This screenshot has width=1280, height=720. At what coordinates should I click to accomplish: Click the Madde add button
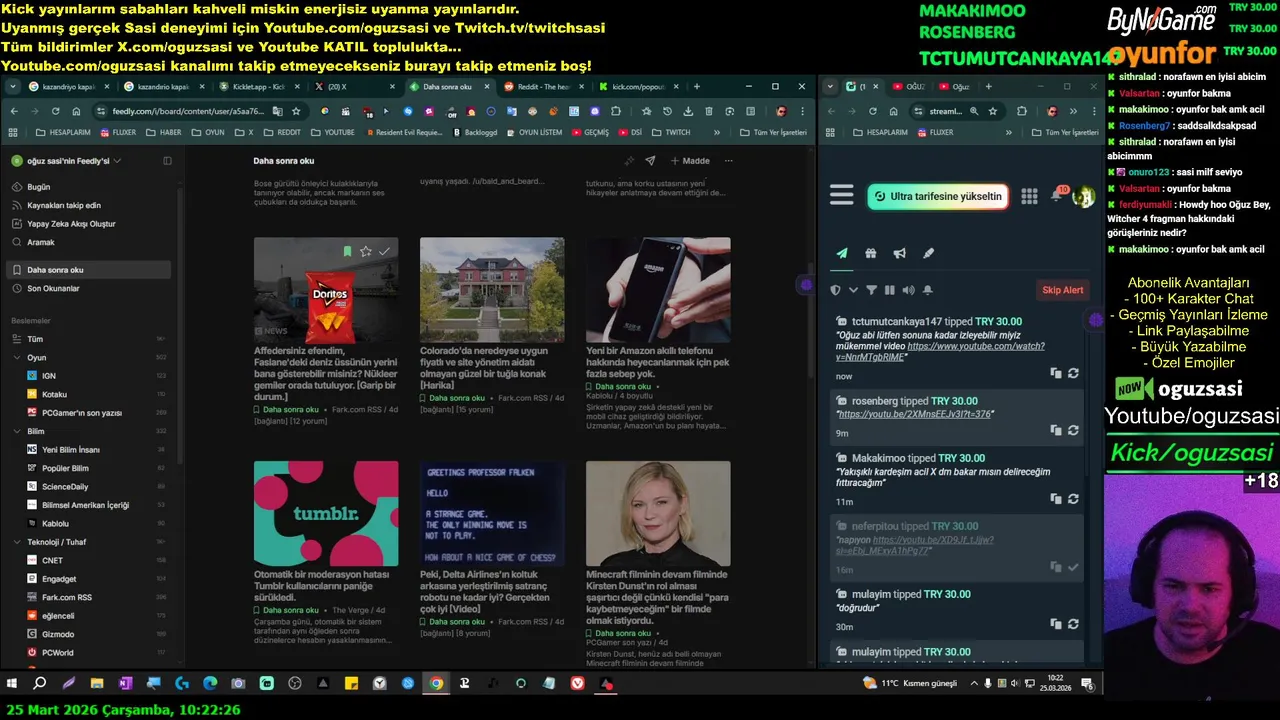690,161
